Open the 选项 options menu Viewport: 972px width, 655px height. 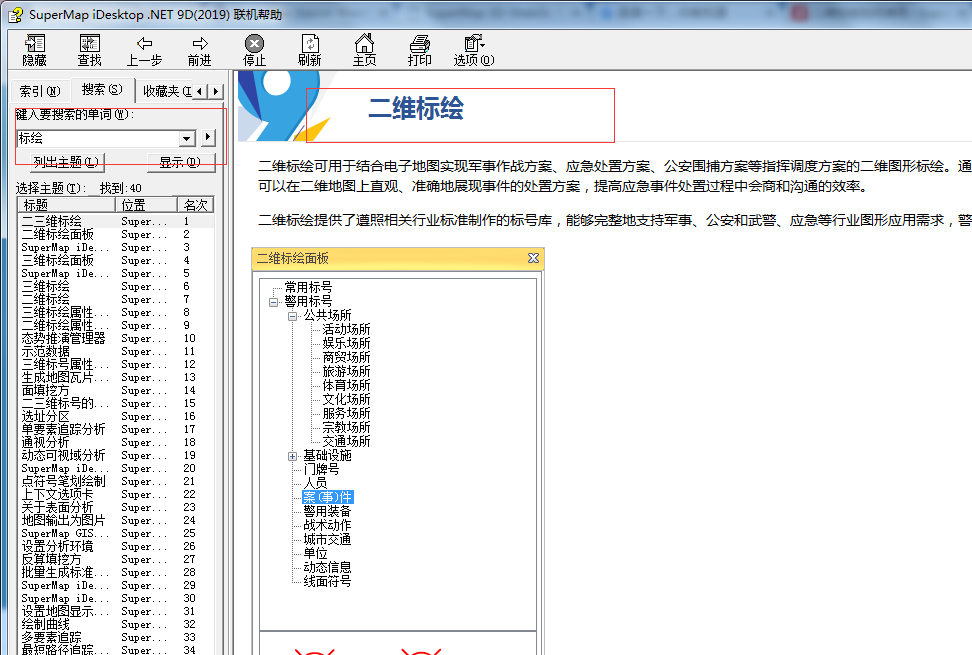coord(474,50)
